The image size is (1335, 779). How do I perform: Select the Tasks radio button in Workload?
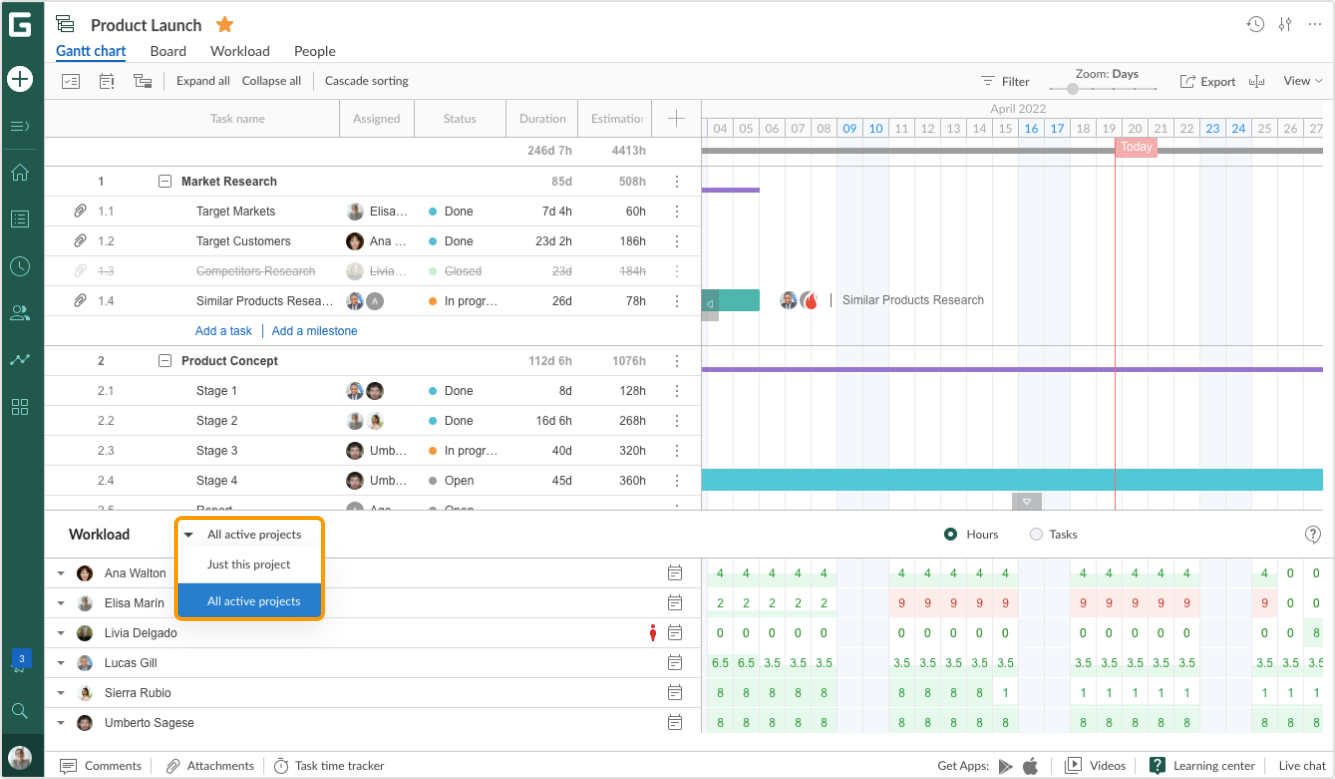point(1036,533)
